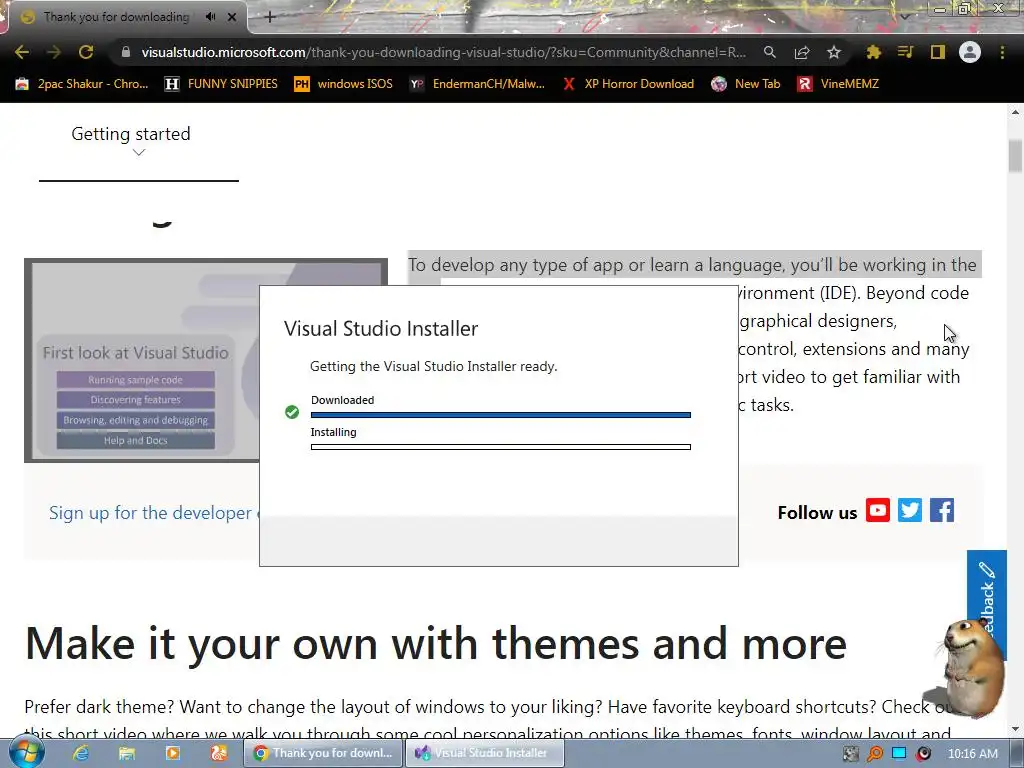Open the FUNNY SNIPPIES bookmark
The height and width of the screenshot is (768, 1024).
(221, 84)
